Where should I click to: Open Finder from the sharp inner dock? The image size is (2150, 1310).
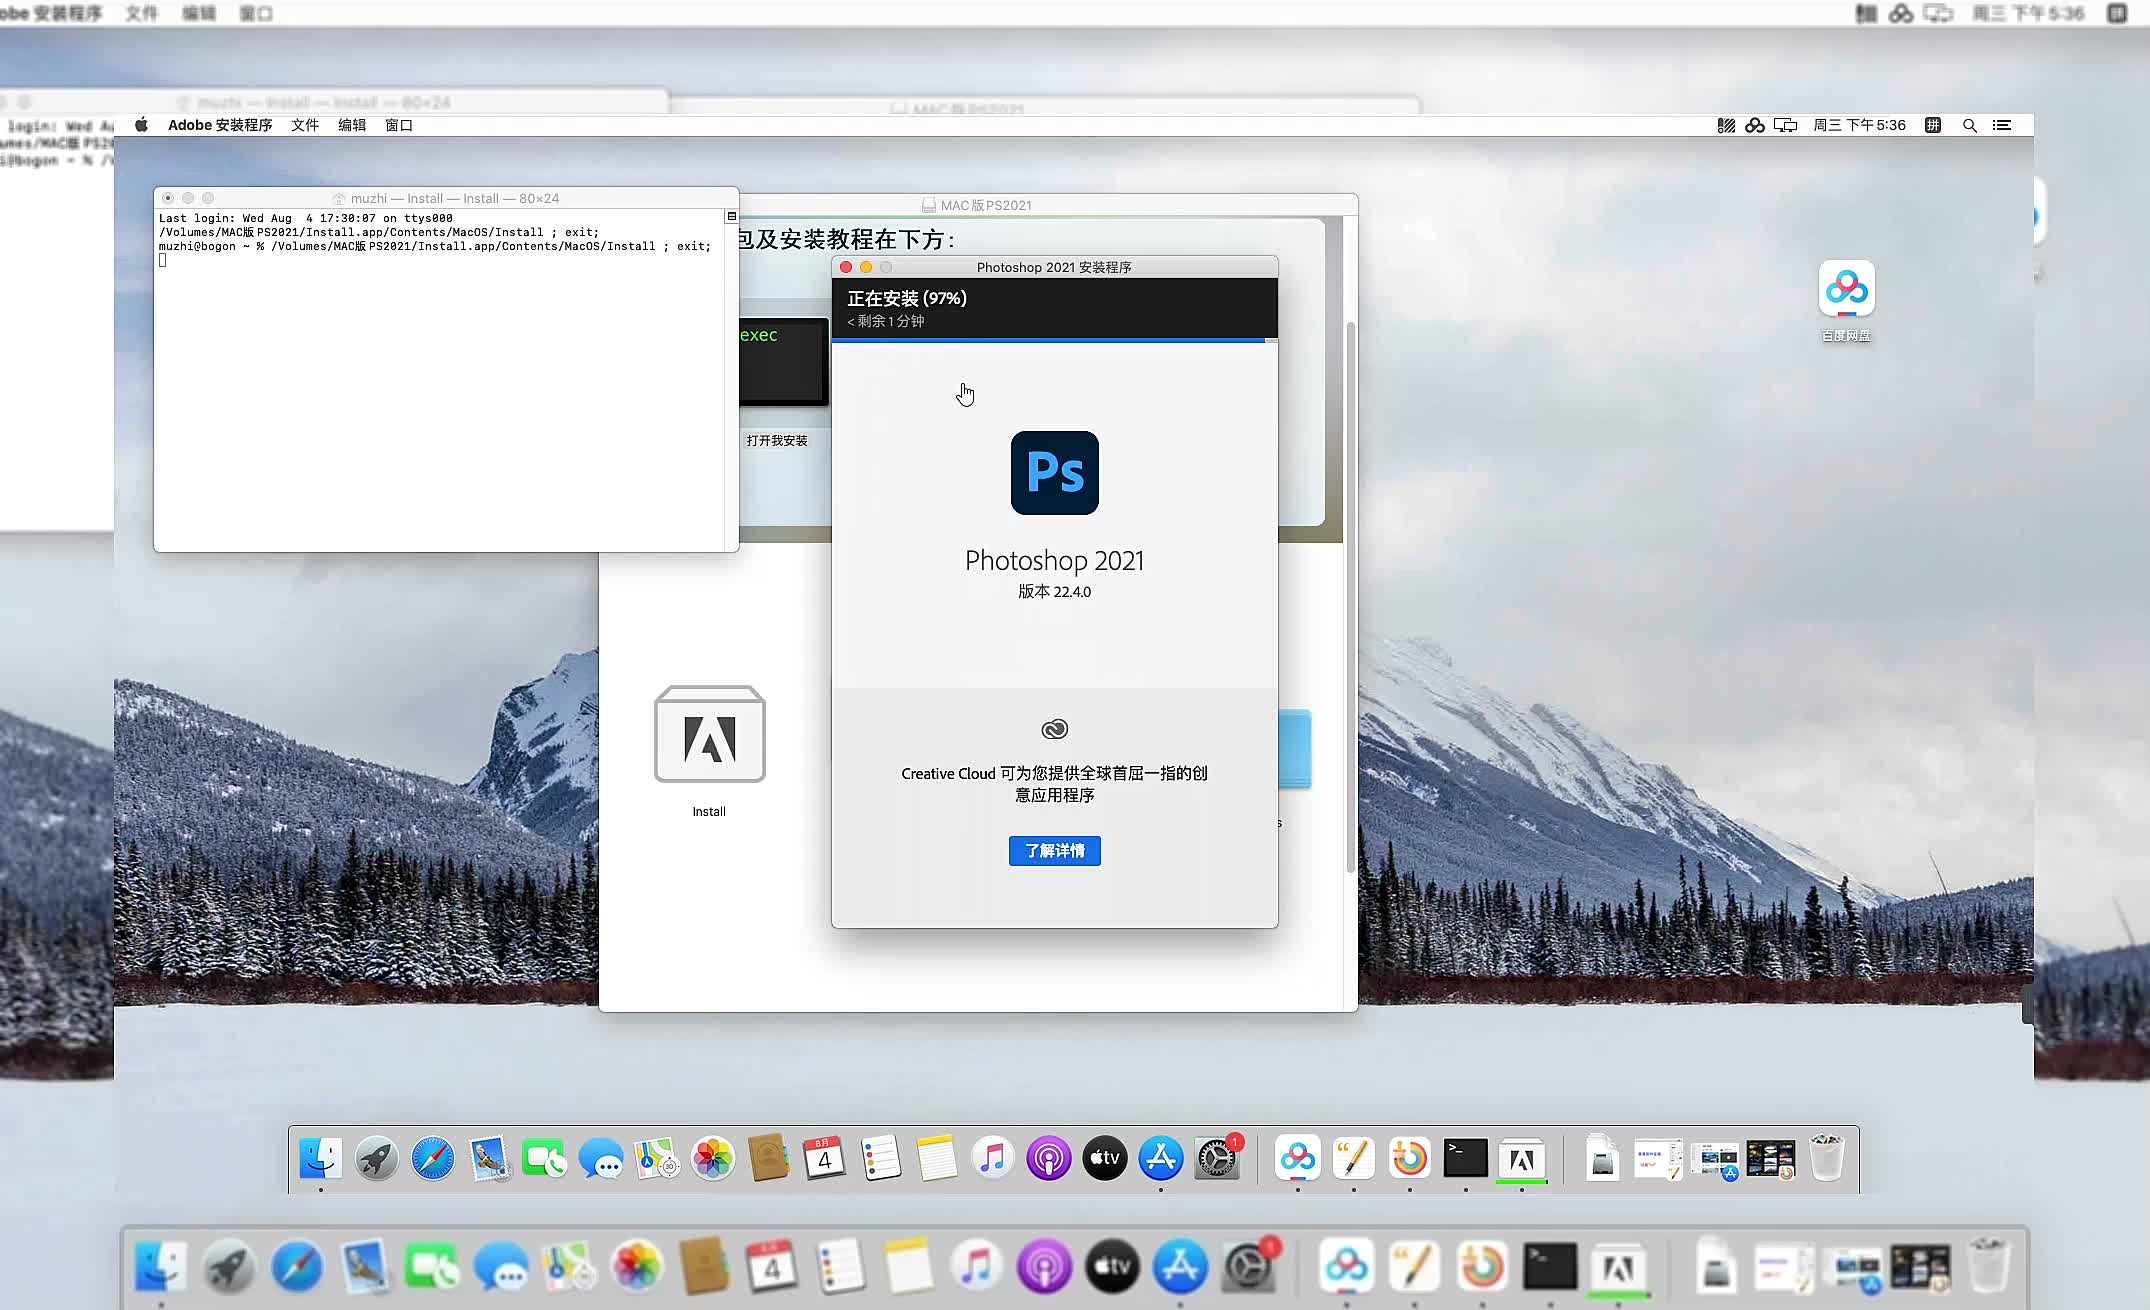tap(321, 1159)
